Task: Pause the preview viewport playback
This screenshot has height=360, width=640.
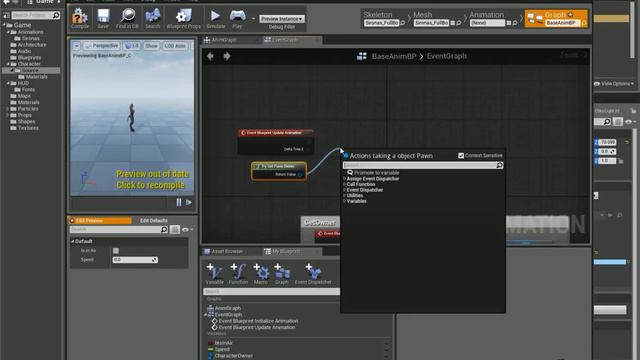Action: pyautogui.click(x=179, y=202)
